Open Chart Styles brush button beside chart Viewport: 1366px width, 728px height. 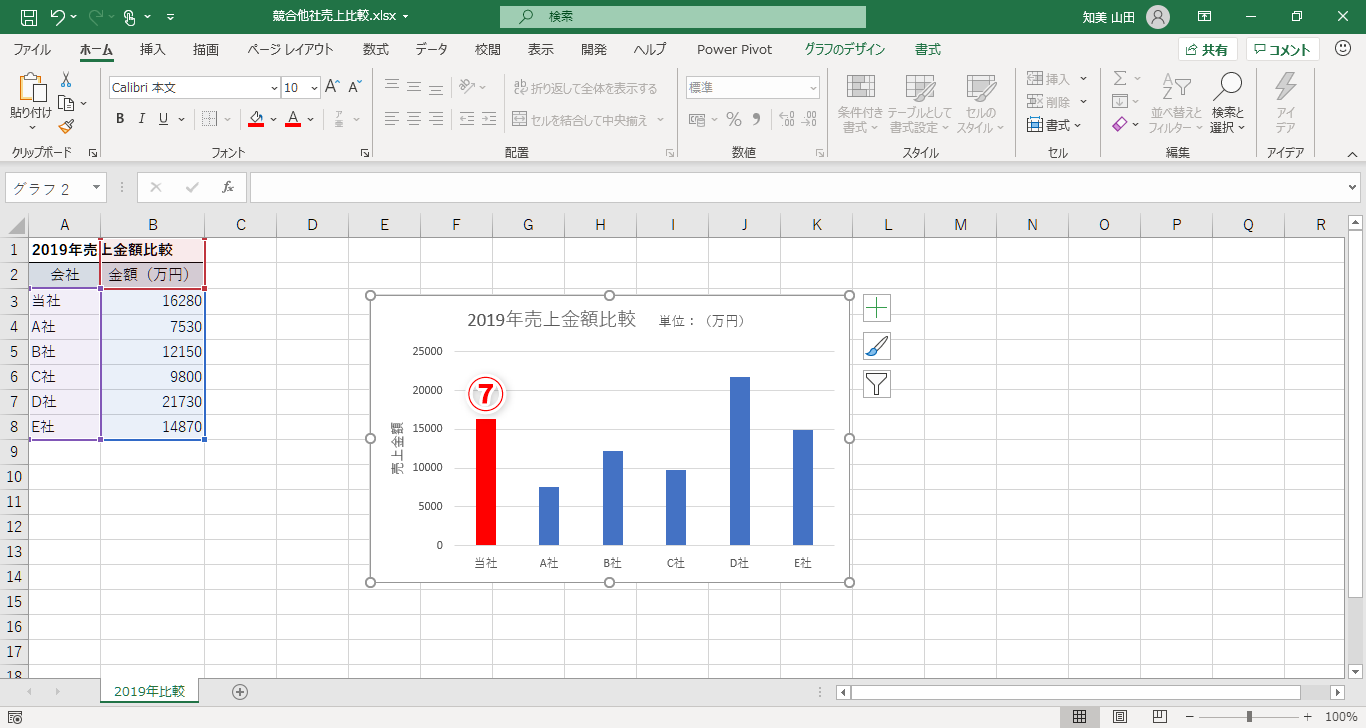point(877,346)
